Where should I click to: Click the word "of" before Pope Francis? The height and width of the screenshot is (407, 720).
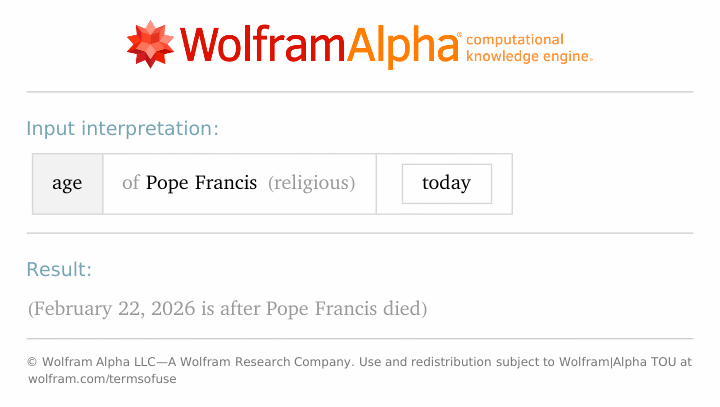(x=130, y=183)
